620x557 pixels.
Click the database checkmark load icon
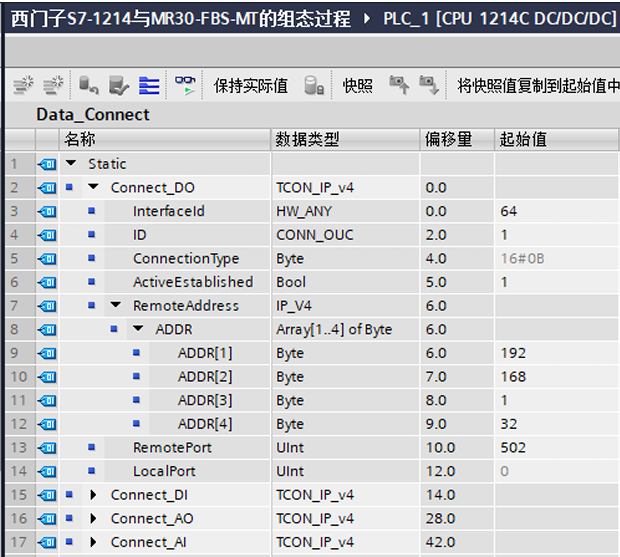(x=119, y=85)
